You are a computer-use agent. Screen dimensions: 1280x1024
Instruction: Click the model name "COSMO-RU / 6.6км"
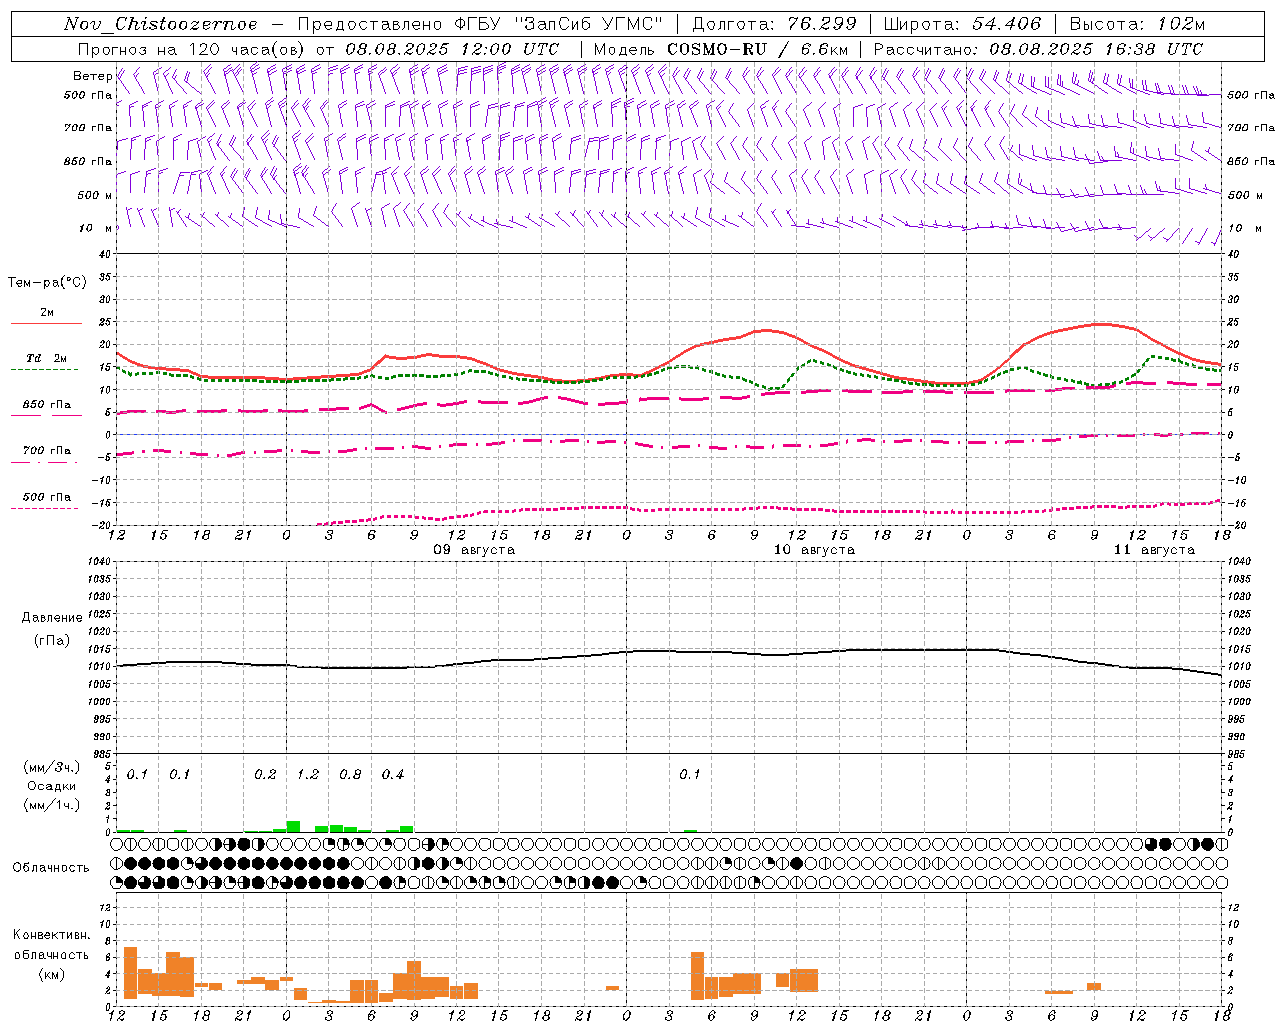coord(757,49)
